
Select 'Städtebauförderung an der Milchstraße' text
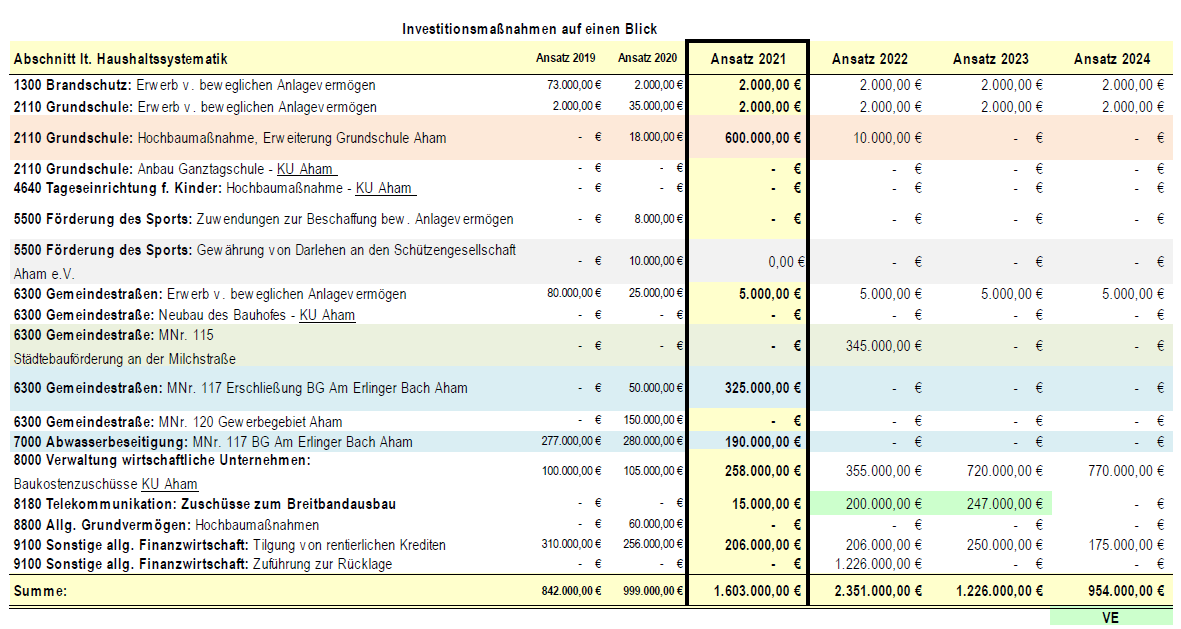(124, 359)
